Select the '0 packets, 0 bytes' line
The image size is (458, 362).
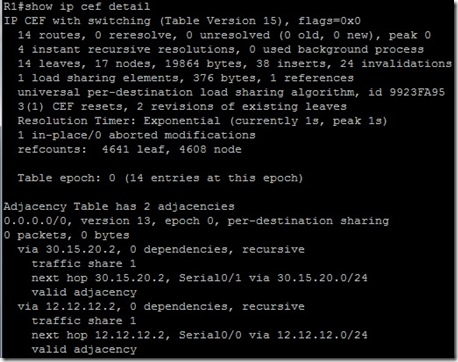click(67, 235)
